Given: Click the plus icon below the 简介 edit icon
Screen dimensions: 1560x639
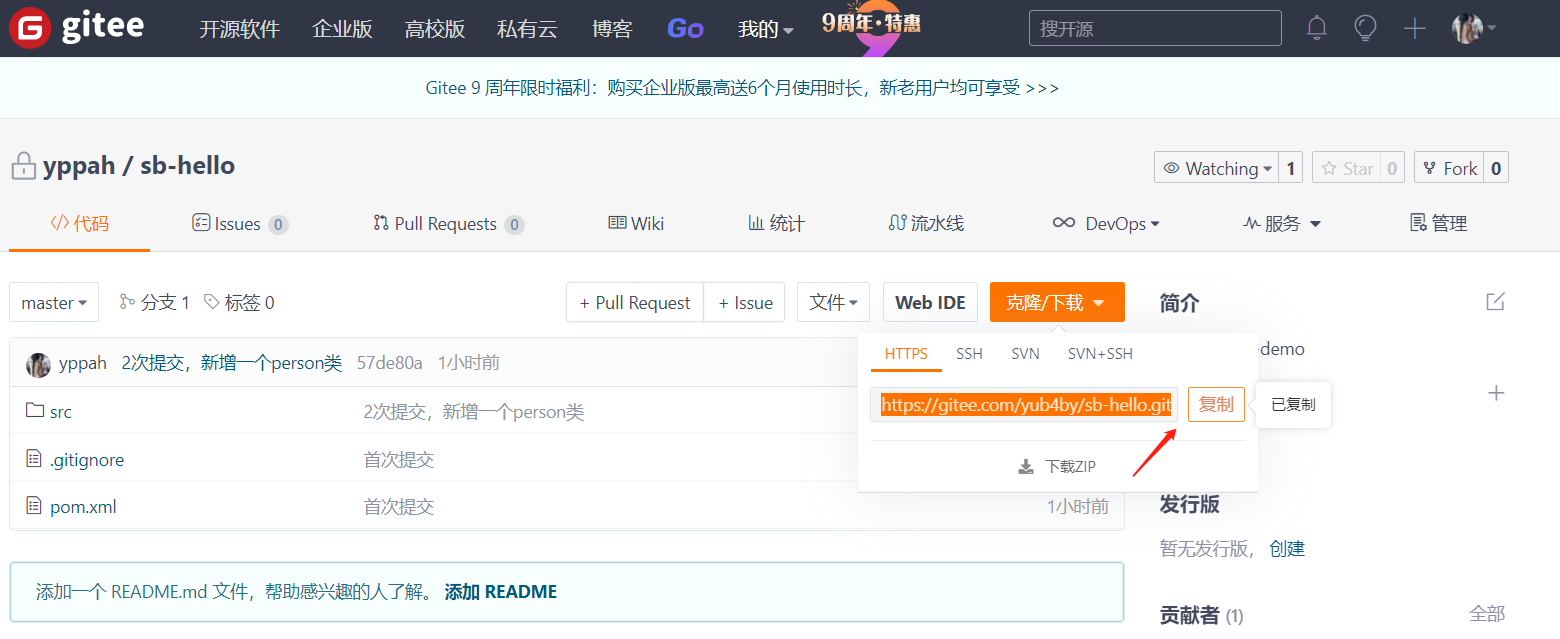Looking at the screenshot, I should pyautogui.click(x=1496, y=393).
